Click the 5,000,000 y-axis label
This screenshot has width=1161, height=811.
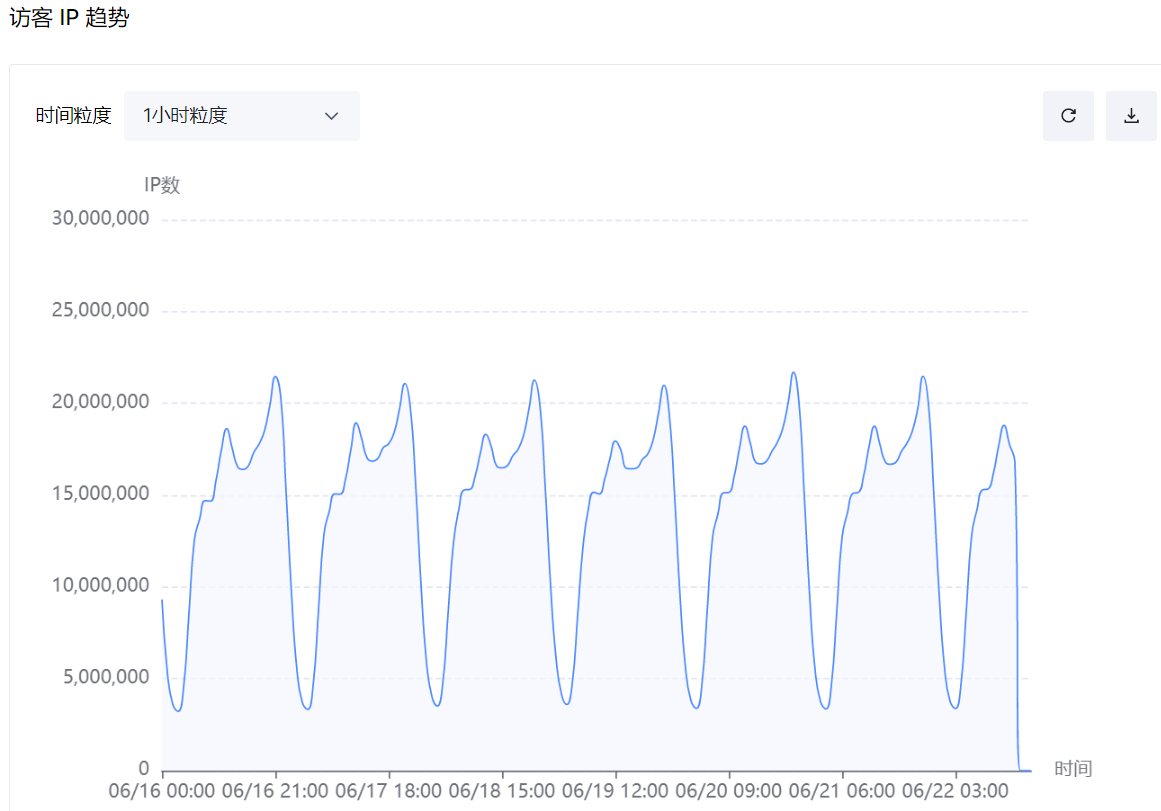(107, 677)
